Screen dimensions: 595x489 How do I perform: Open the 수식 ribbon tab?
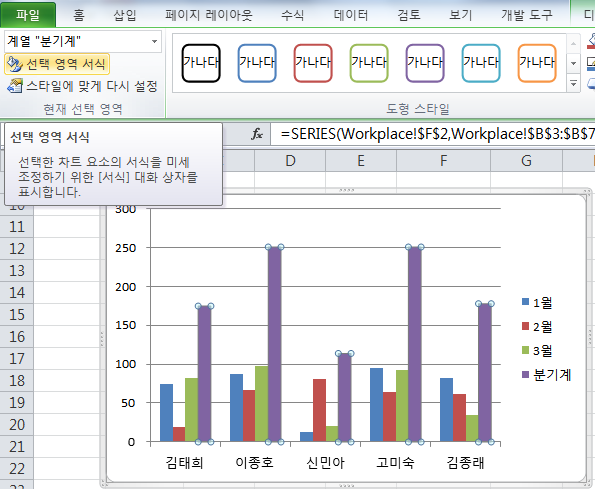(x=292, y=15)
